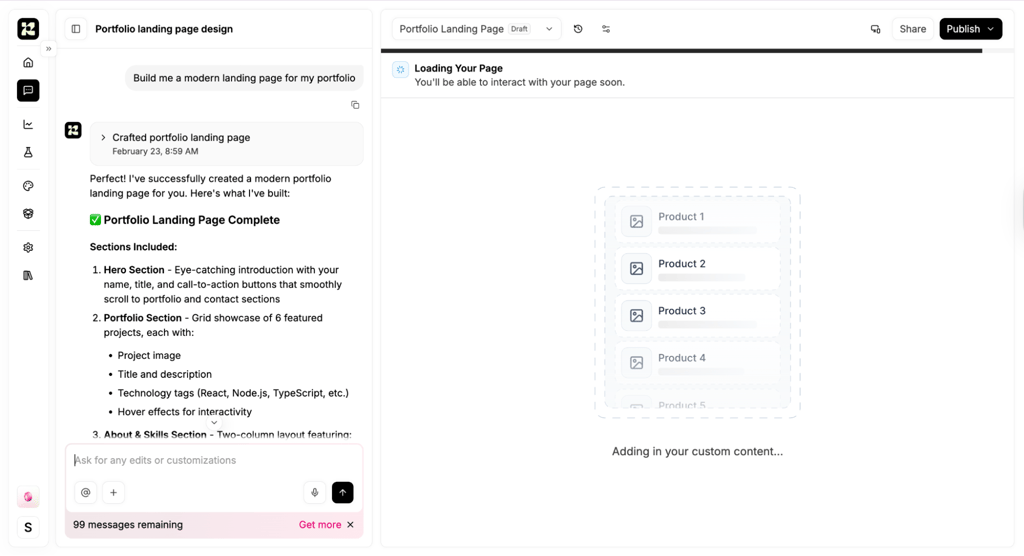Image resolution: width=1024 pixels, height=556 pixels.
Task: Open the cube Components icon in the sidebar
Action: point(28,214)
